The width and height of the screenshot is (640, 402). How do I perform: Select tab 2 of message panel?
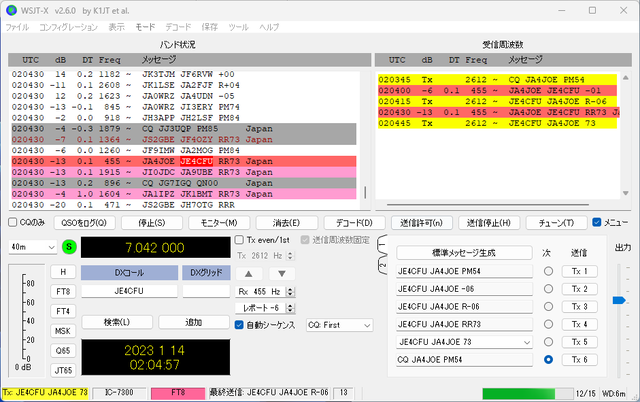382,265
